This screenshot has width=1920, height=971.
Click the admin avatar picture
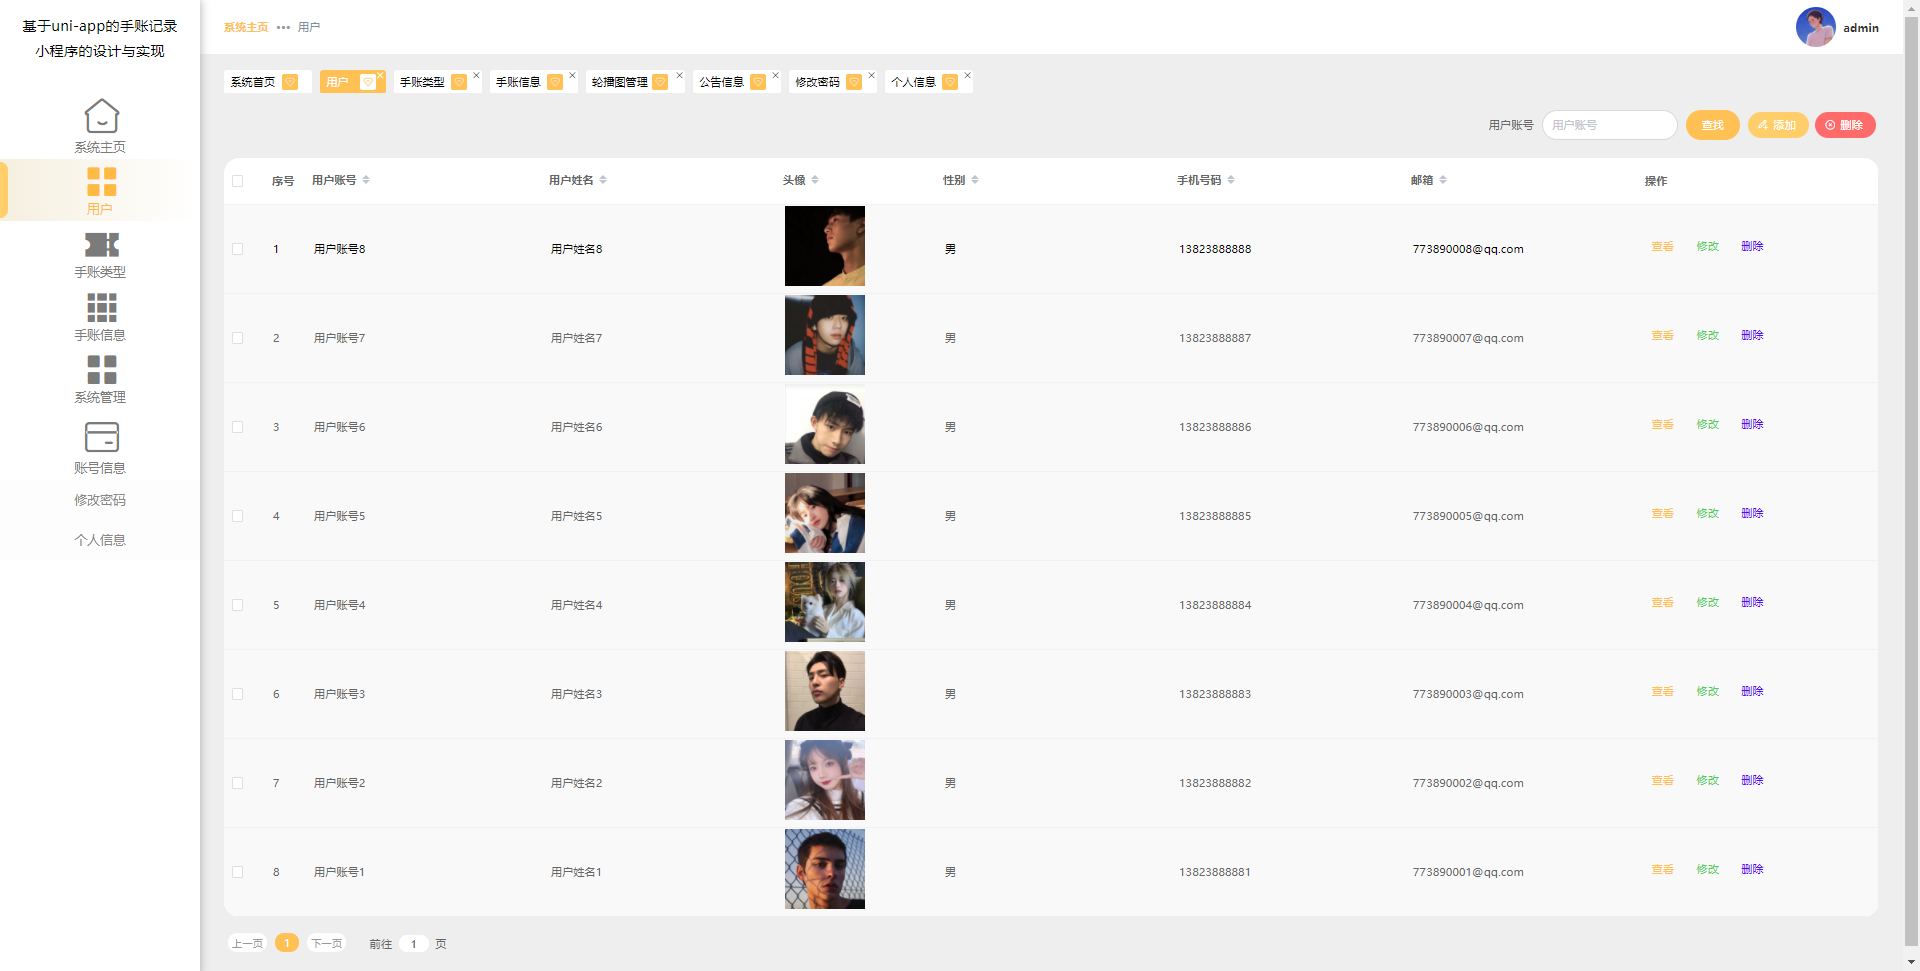[1815, 27]
